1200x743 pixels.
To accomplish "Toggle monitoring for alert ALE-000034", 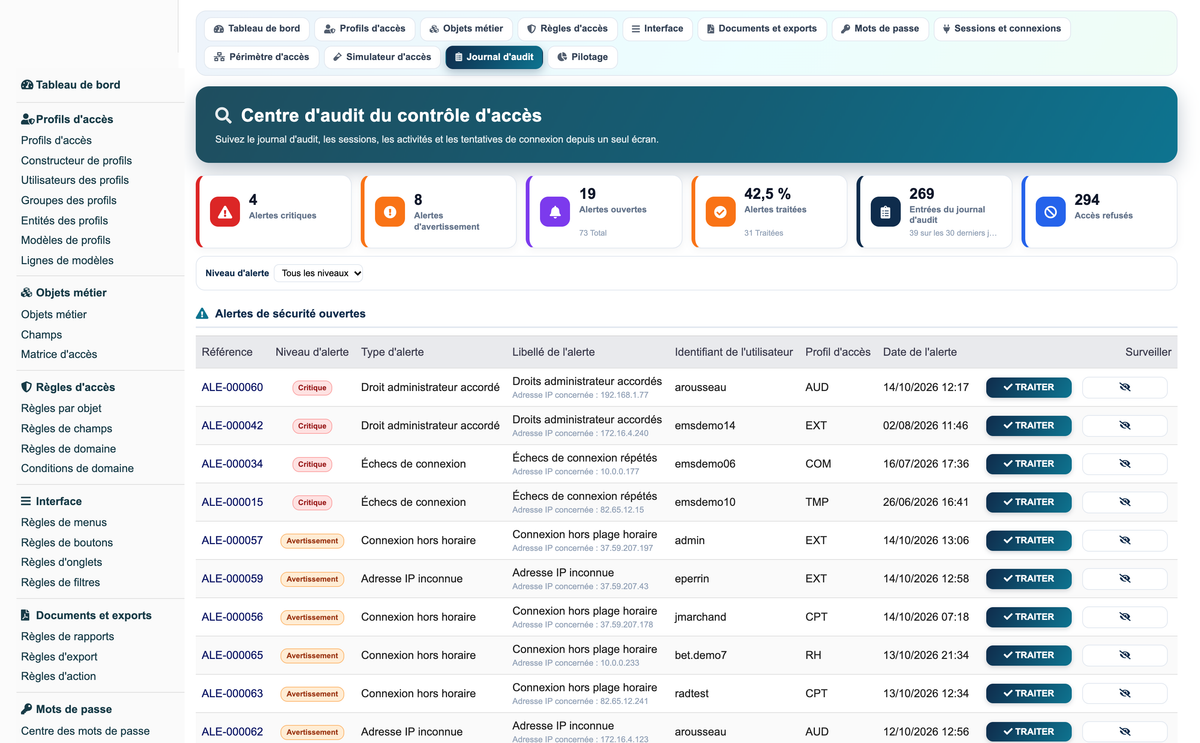I will 1124,463.
